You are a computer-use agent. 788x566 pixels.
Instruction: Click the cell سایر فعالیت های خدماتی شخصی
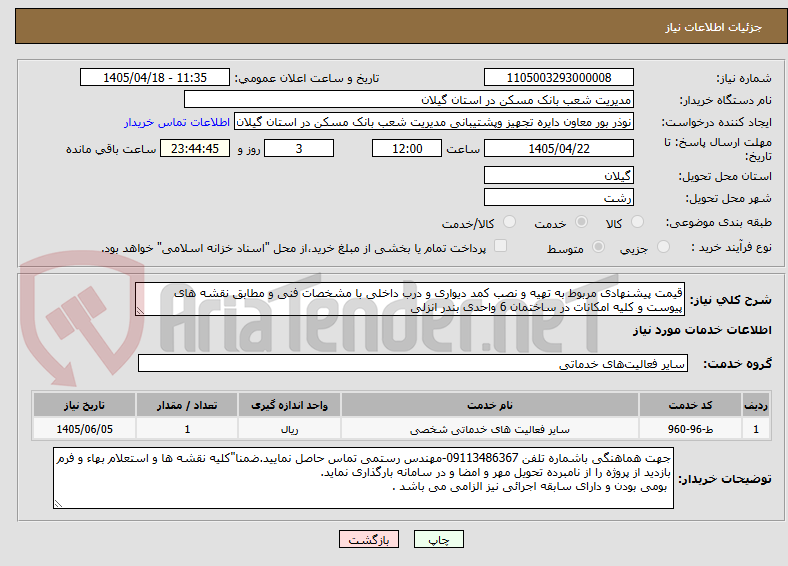(490, 429)
